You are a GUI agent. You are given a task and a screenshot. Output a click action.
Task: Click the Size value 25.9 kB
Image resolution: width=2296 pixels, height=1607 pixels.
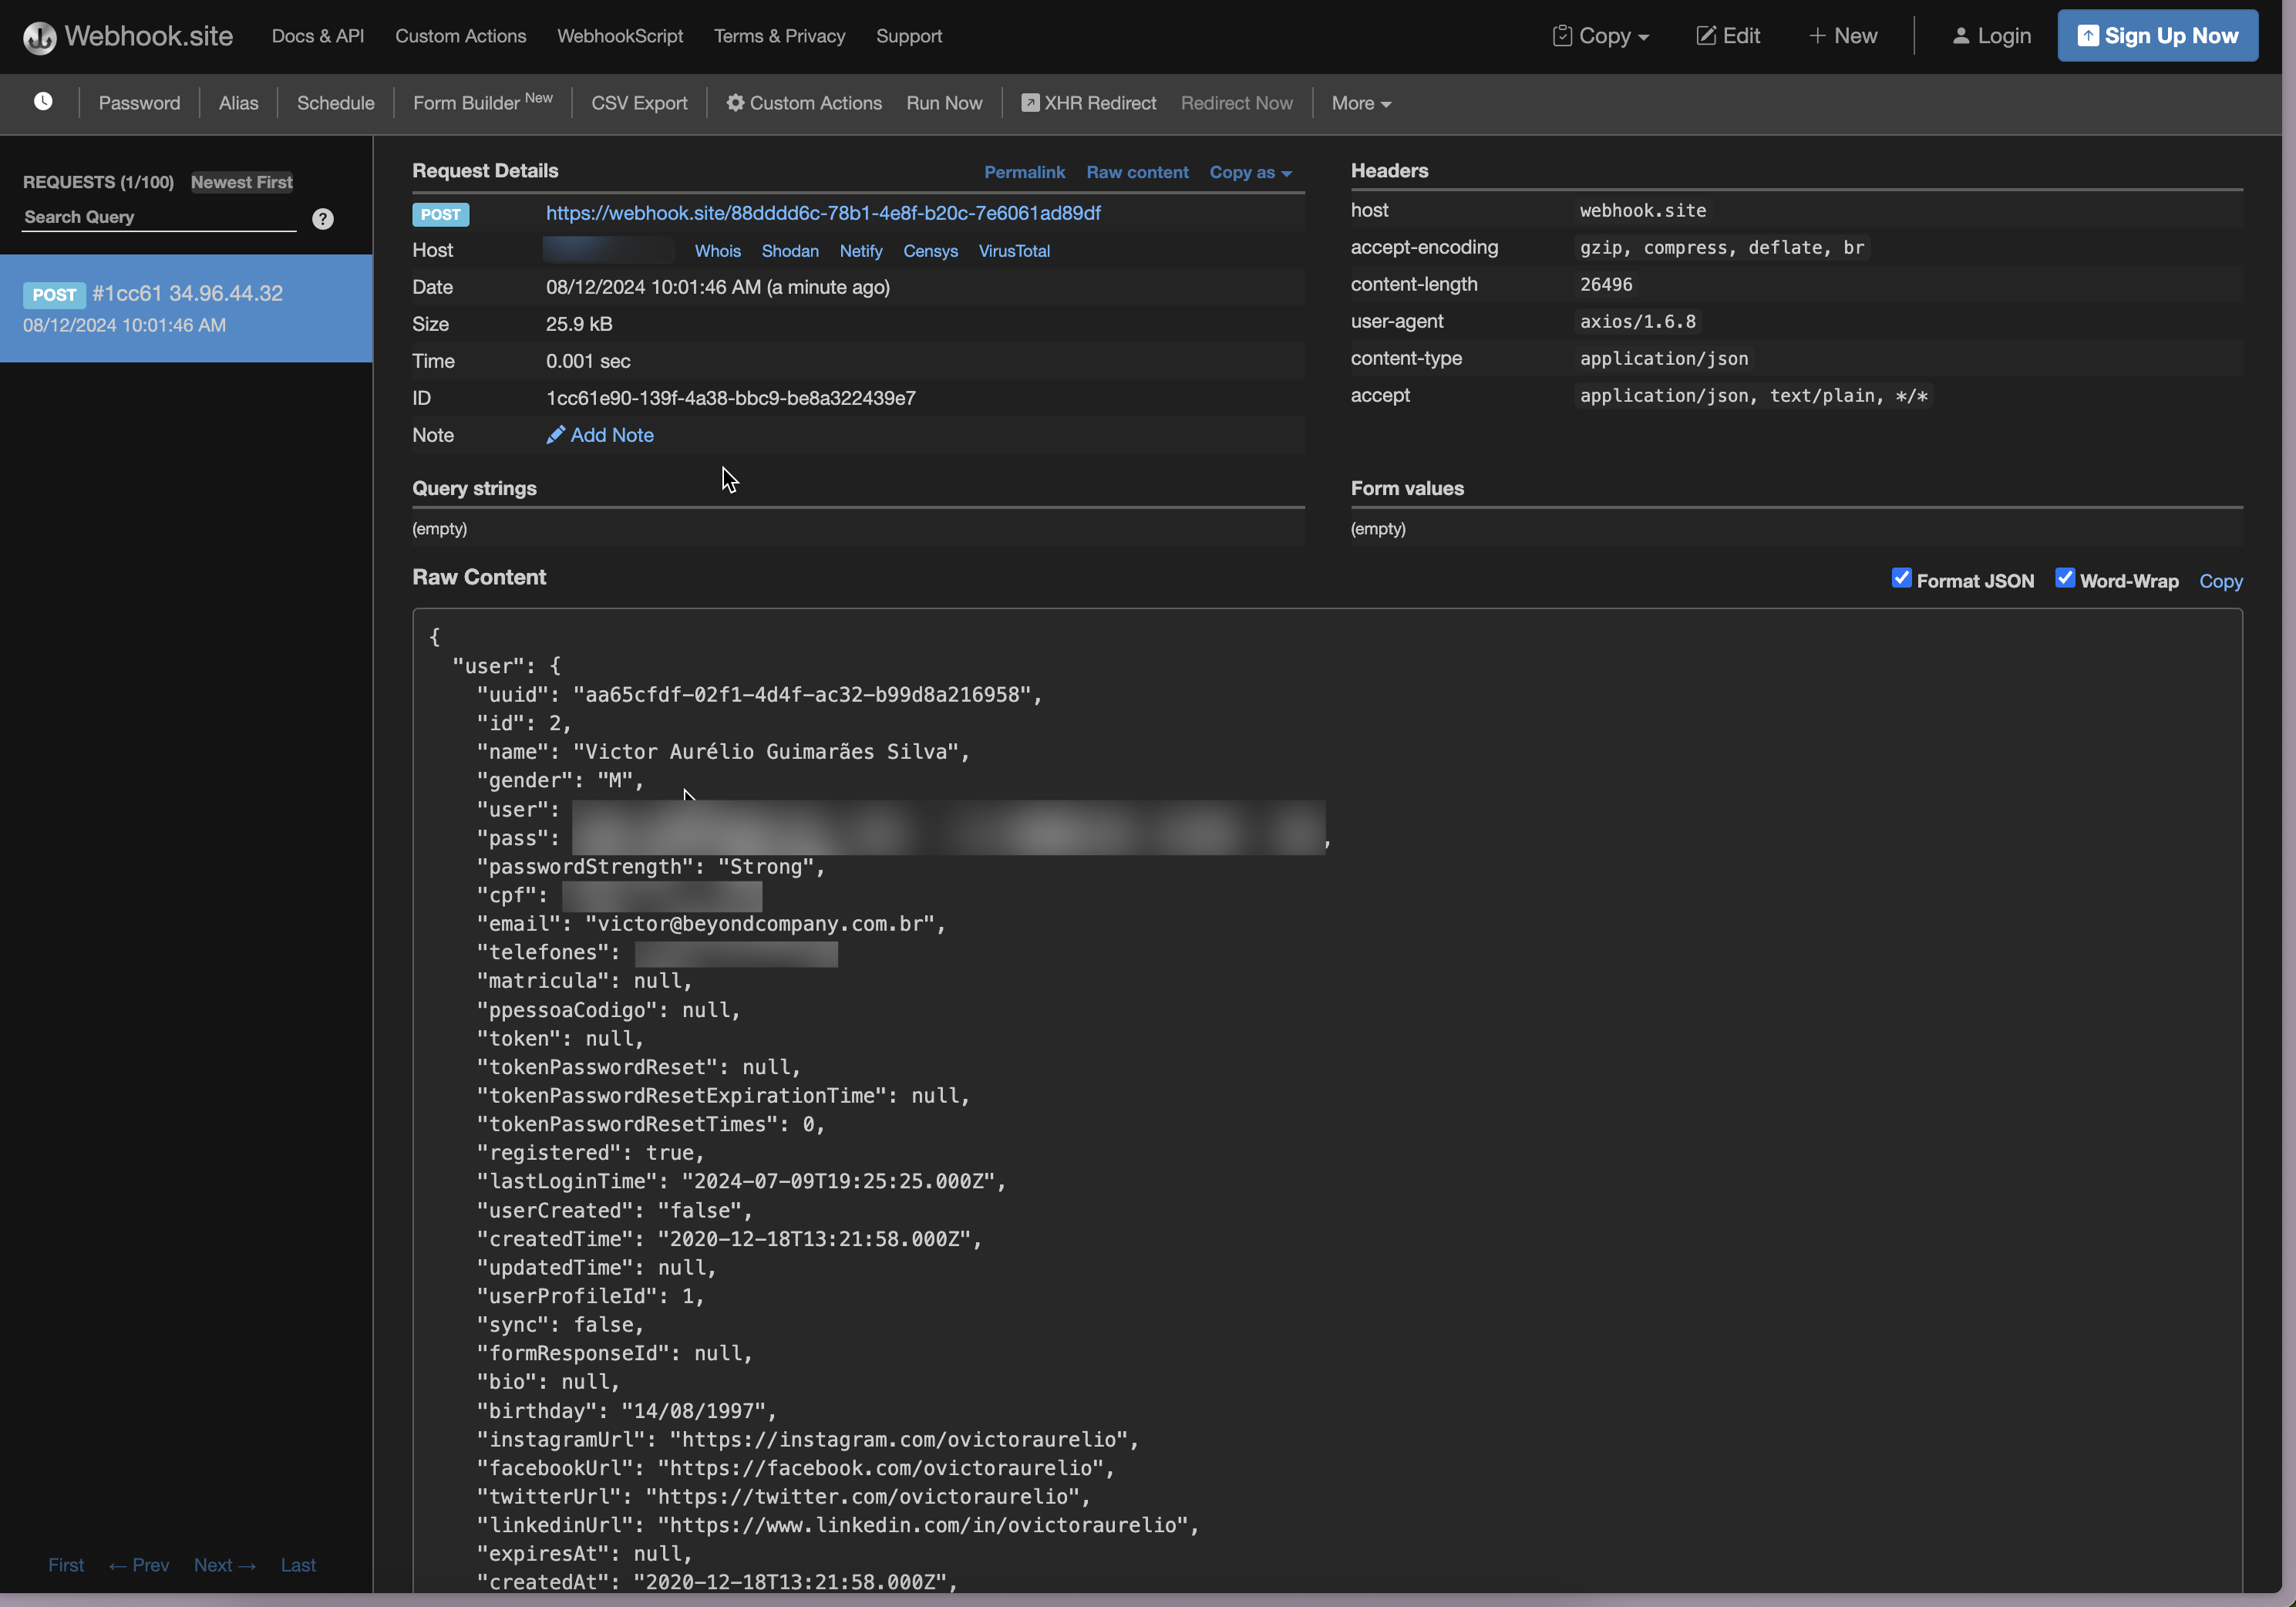coord(579,324)
